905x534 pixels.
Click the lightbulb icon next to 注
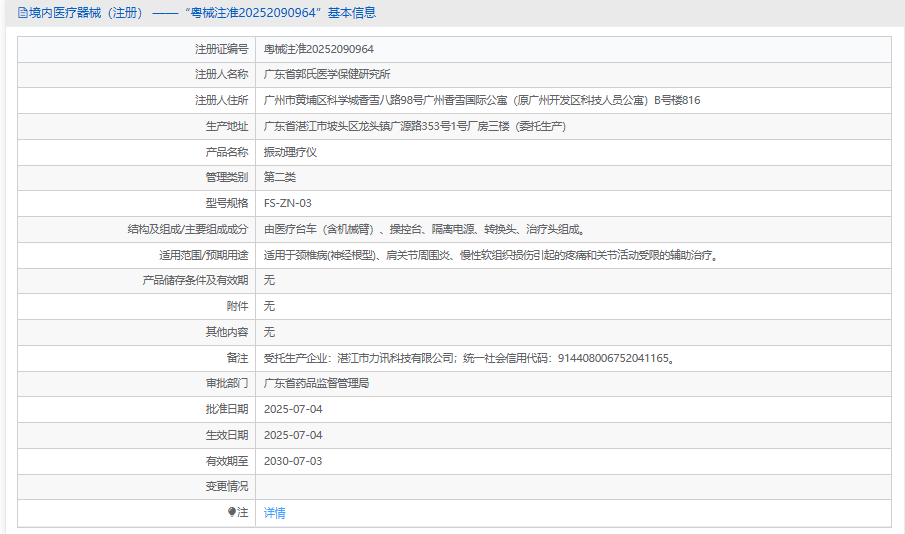coord(232,512)
